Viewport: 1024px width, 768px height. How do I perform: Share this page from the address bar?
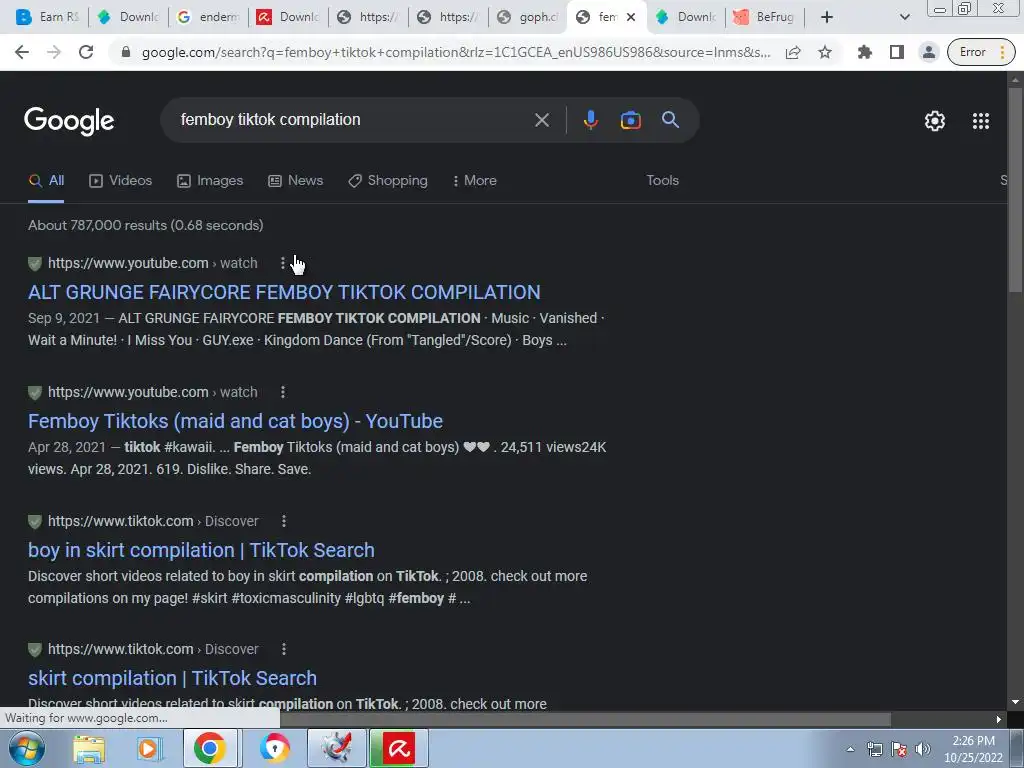pos(793,52)
